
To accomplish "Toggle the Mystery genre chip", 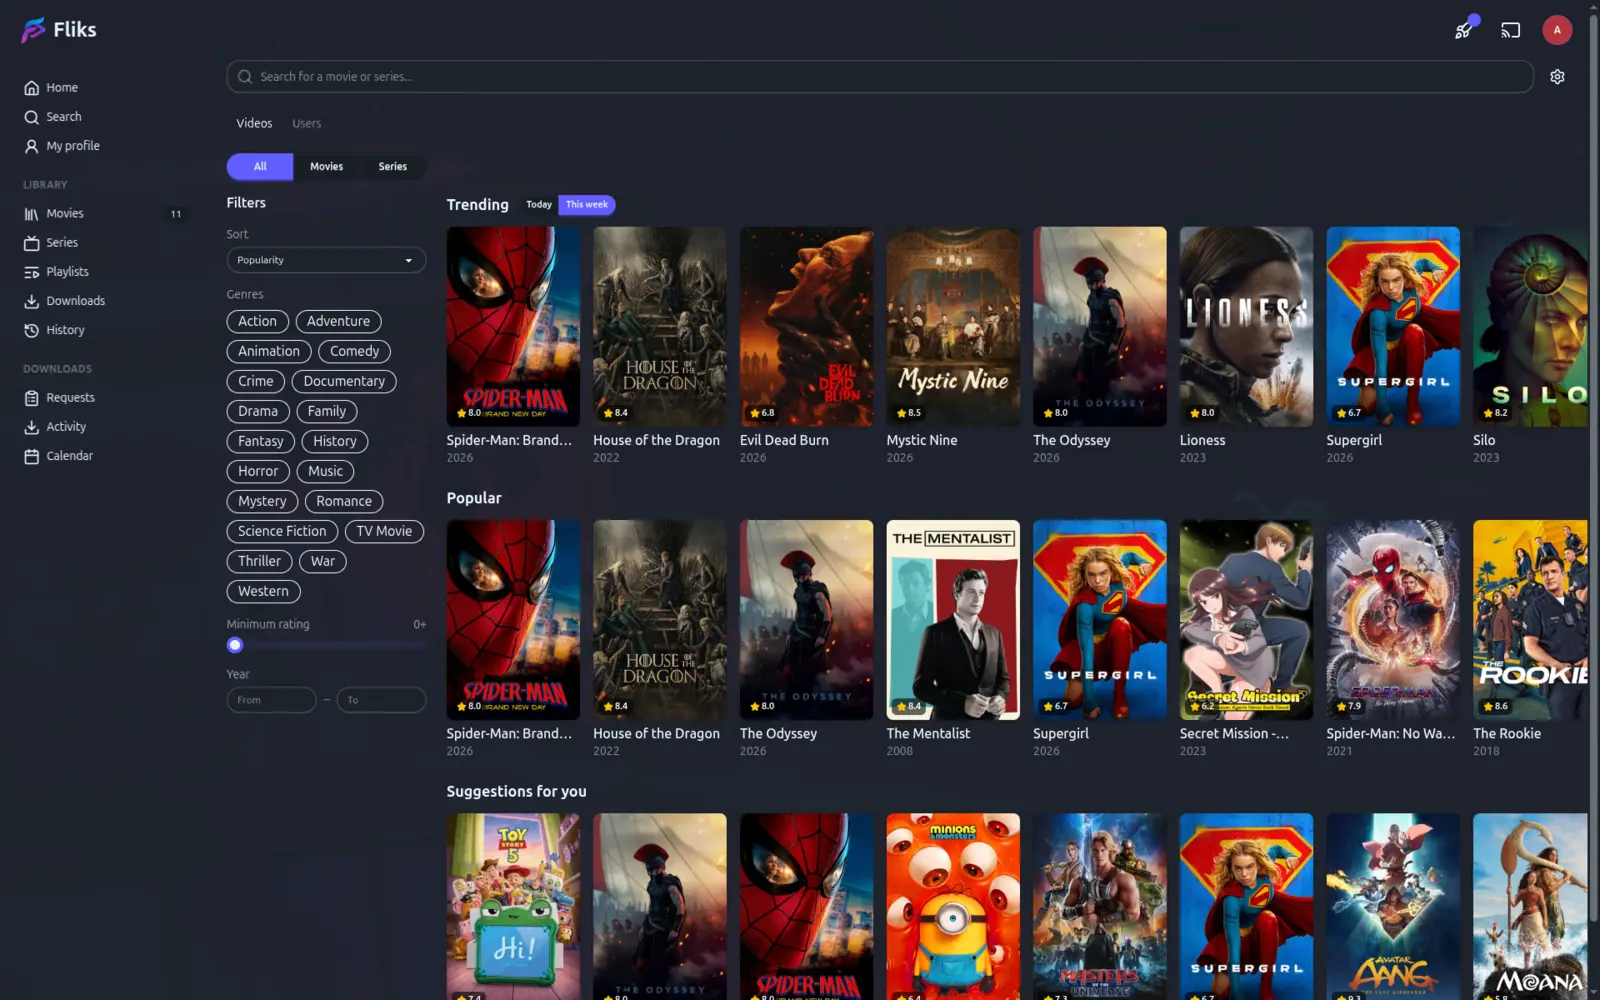I will point(262,501).
